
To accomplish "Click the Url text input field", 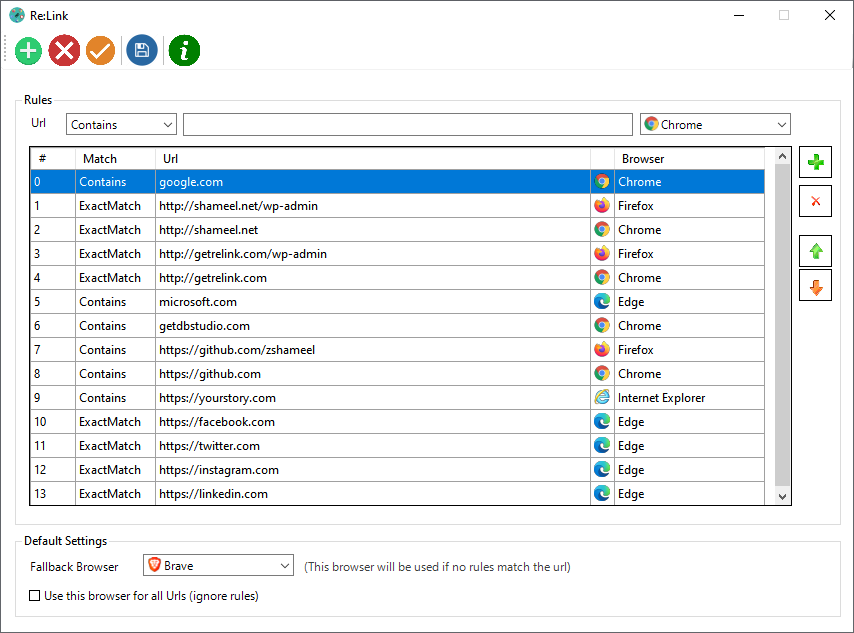I will (407, 125).
